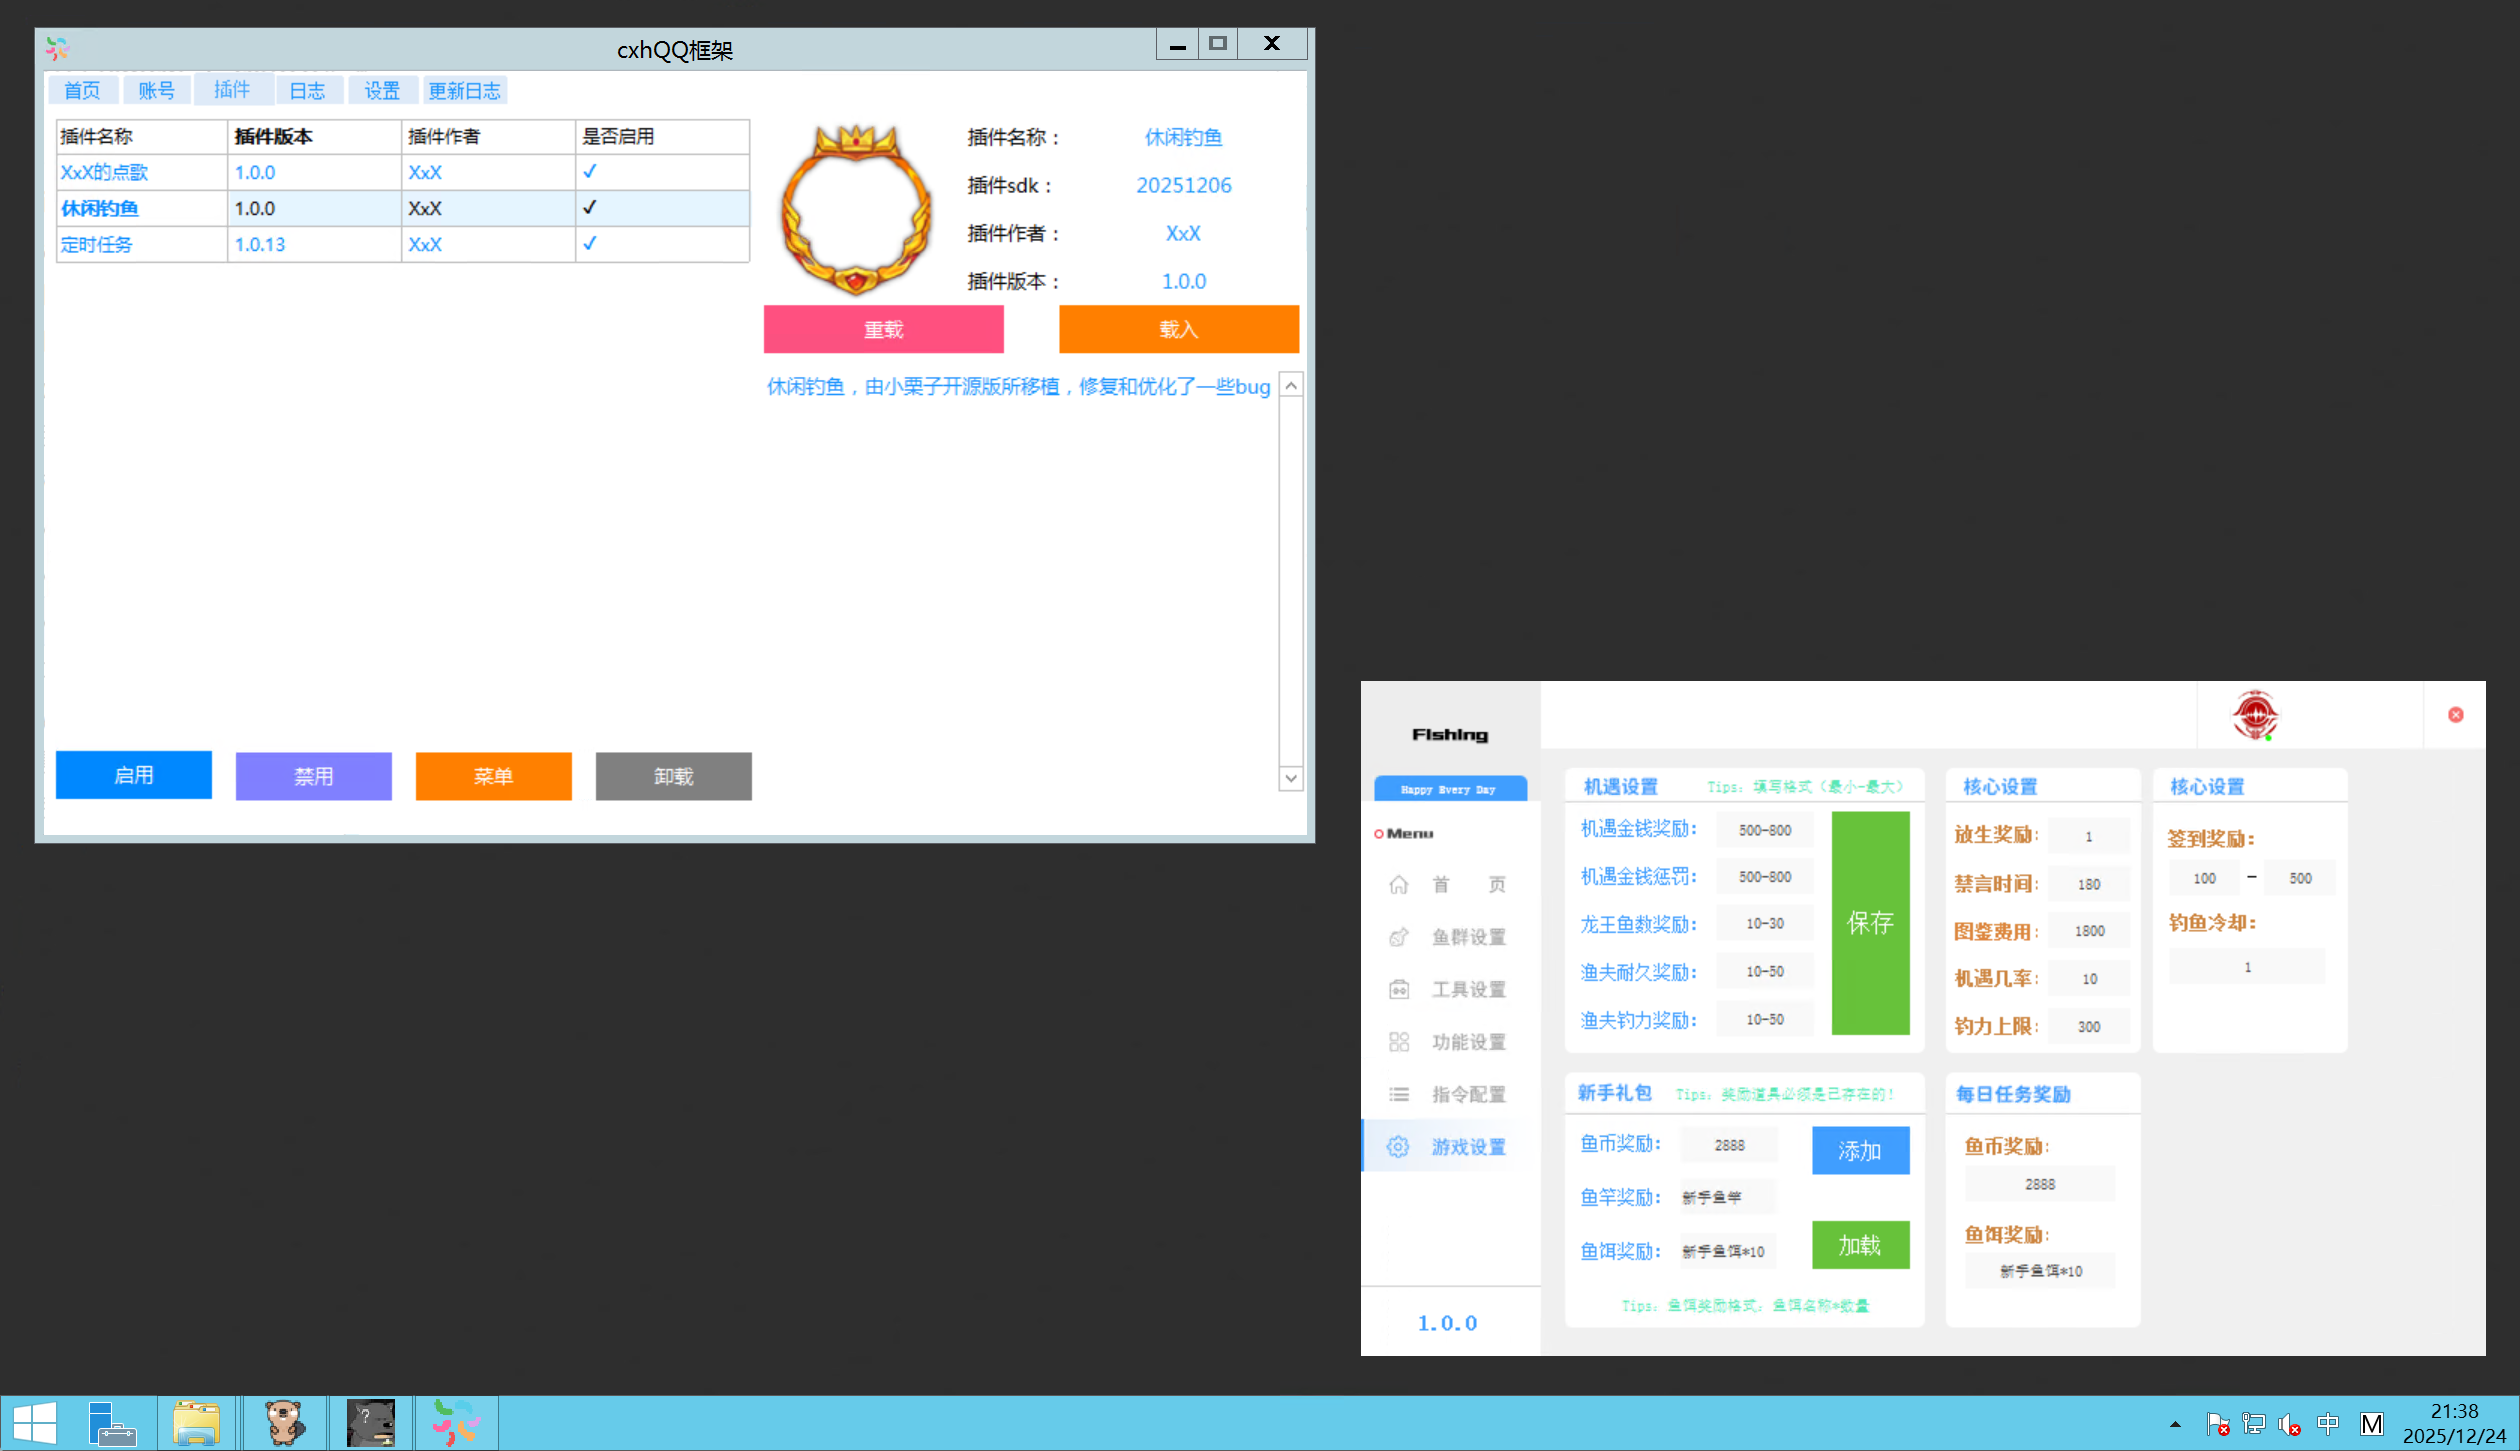
Task: Click the description box scroll-down arrow
Action: (1291, 778)
